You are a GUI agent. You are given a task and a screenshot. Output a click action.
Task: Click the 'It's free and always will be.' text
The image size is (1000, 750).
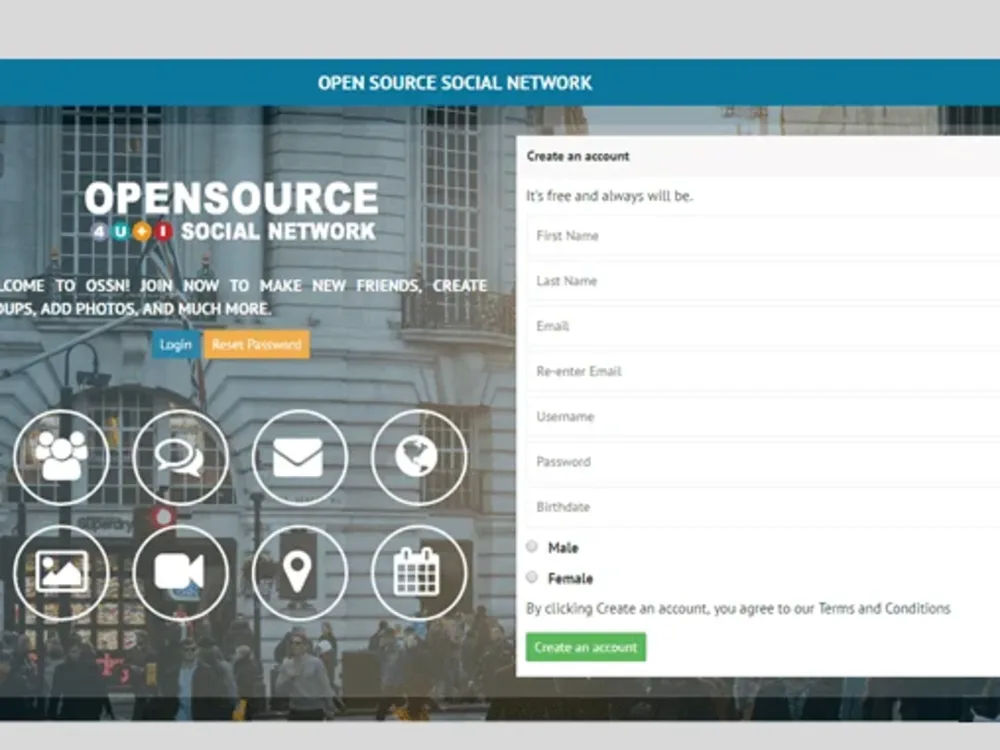point(609,196)
